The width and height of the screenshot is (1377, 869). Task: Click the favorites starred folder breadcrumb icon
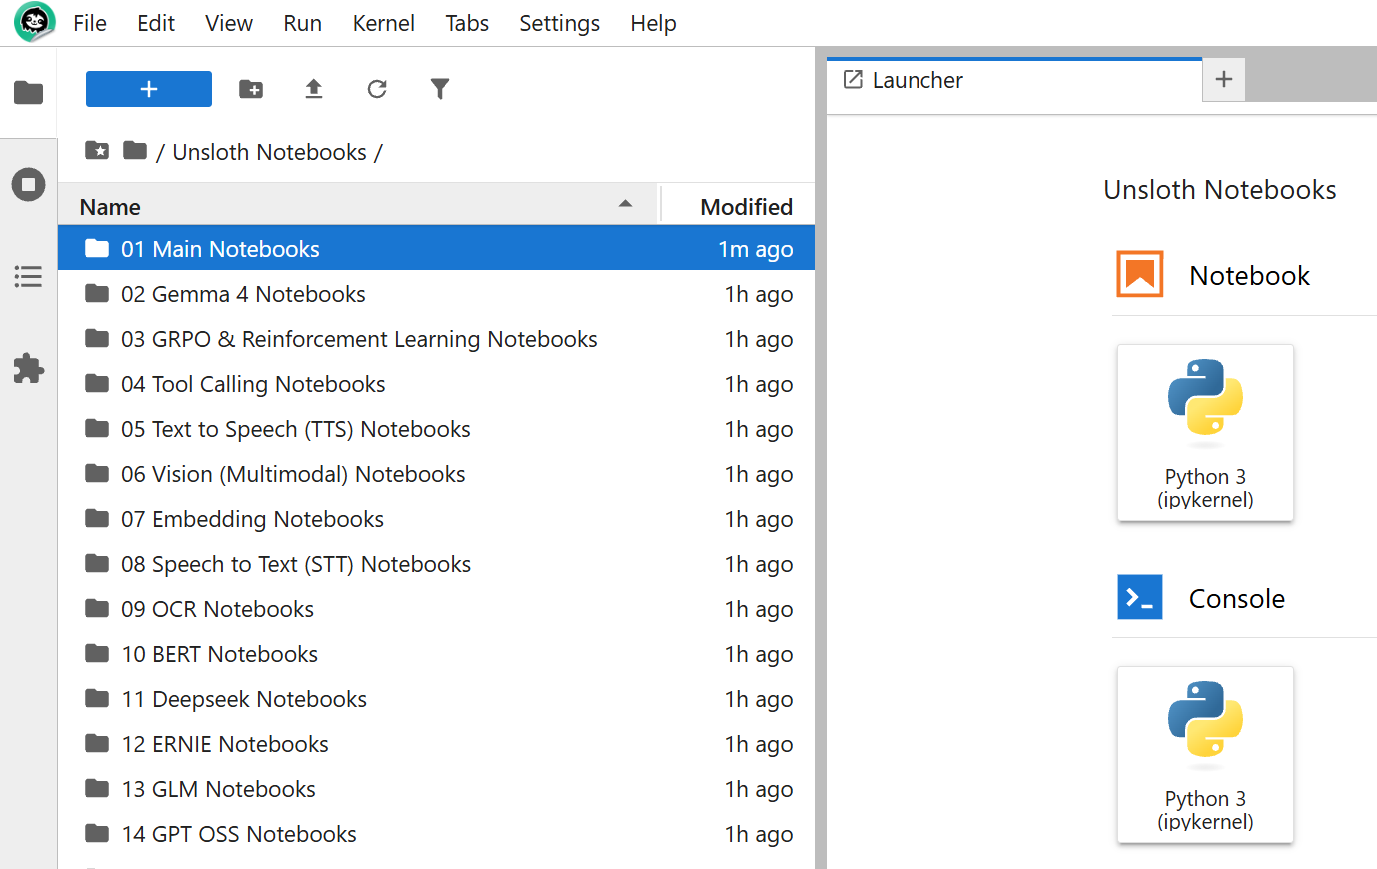pos(97,151)
